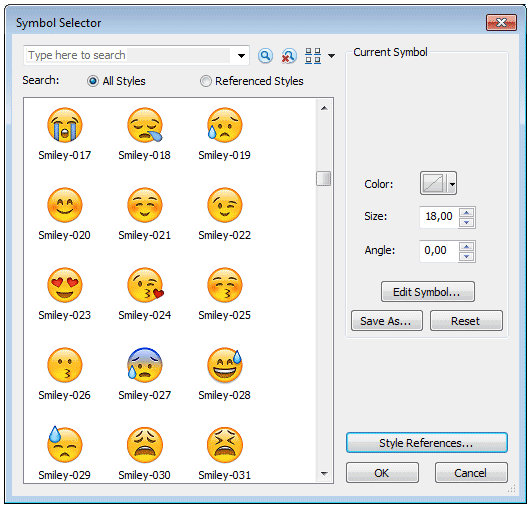Select the Referenced Styles radio button
Viewport: 530px width, 506px height.
pos(206,81)
